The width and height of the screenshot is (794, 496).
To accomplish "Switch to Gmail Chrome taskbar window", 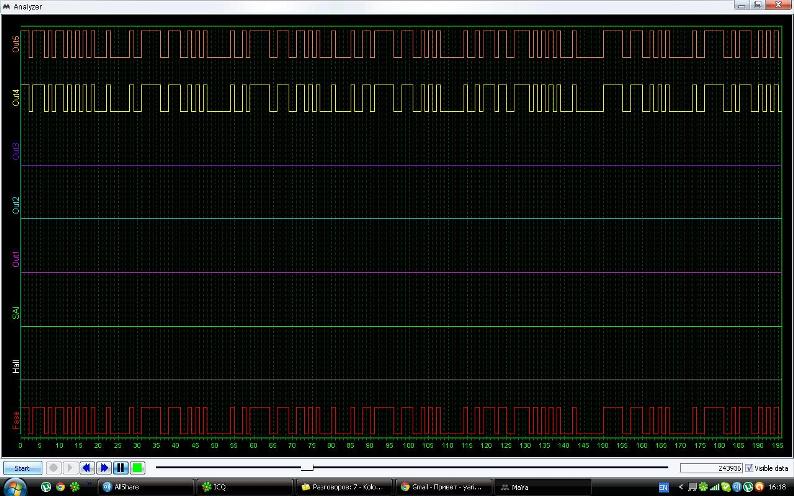I will (x=443, y=487).
